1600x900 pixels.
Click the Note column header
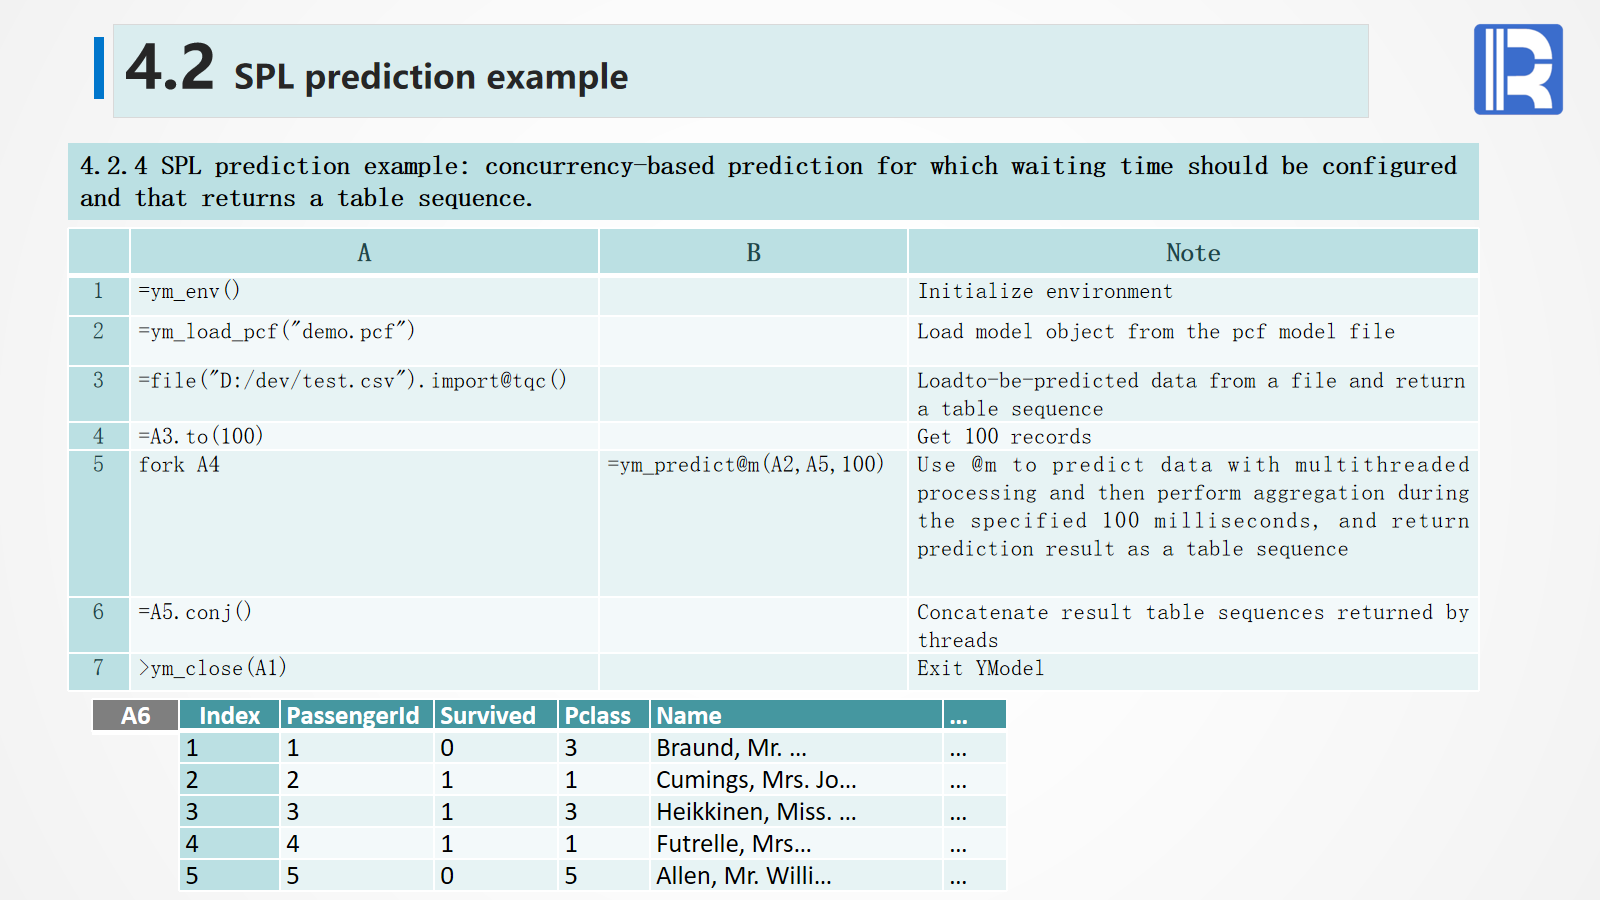(1192, 253)
